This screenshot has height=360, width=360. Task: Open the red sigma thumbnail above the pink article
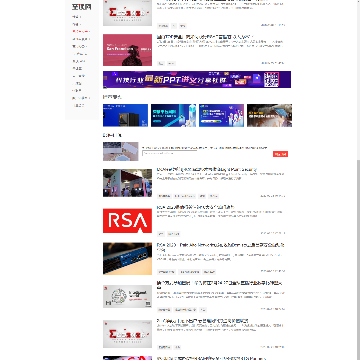coord(127,13)
